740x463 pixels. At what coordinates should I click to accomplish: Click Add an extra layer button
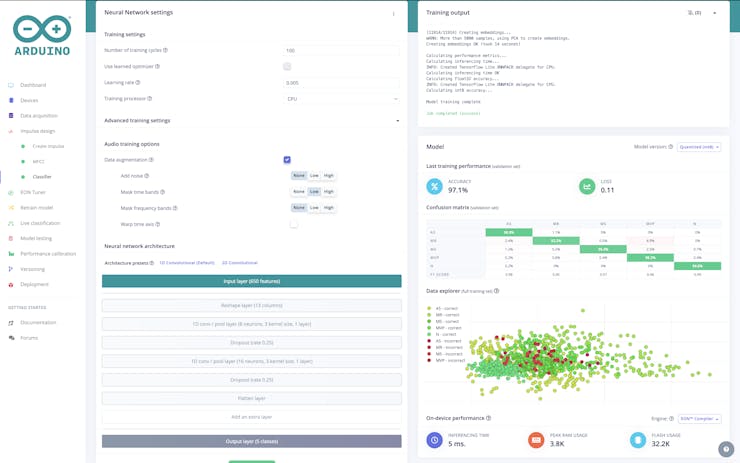coord(252,417)
